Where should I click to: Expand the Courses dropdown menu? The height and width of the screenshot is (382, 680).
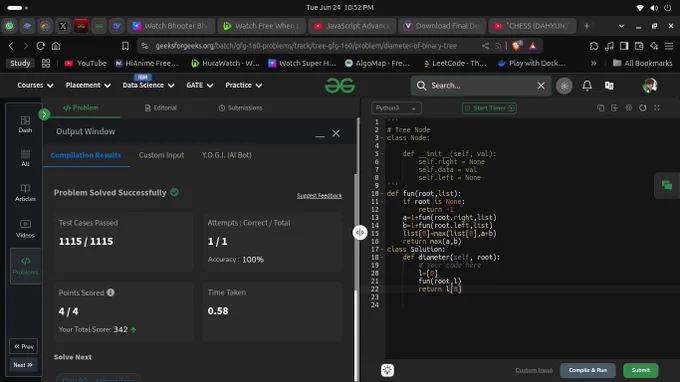tap(35, 85)
